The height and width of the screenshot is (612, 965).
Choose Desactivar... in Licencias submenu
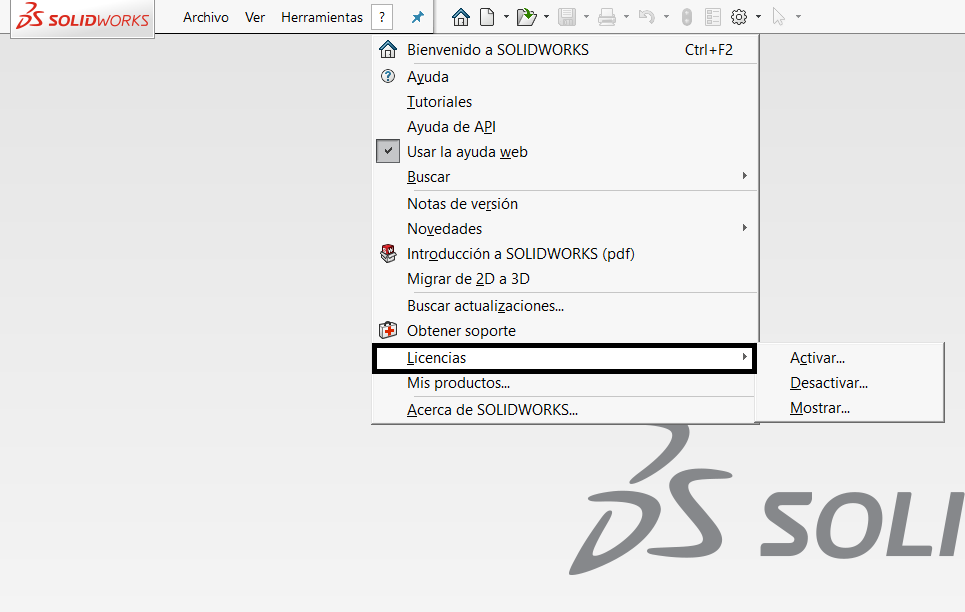pos(849,383)
